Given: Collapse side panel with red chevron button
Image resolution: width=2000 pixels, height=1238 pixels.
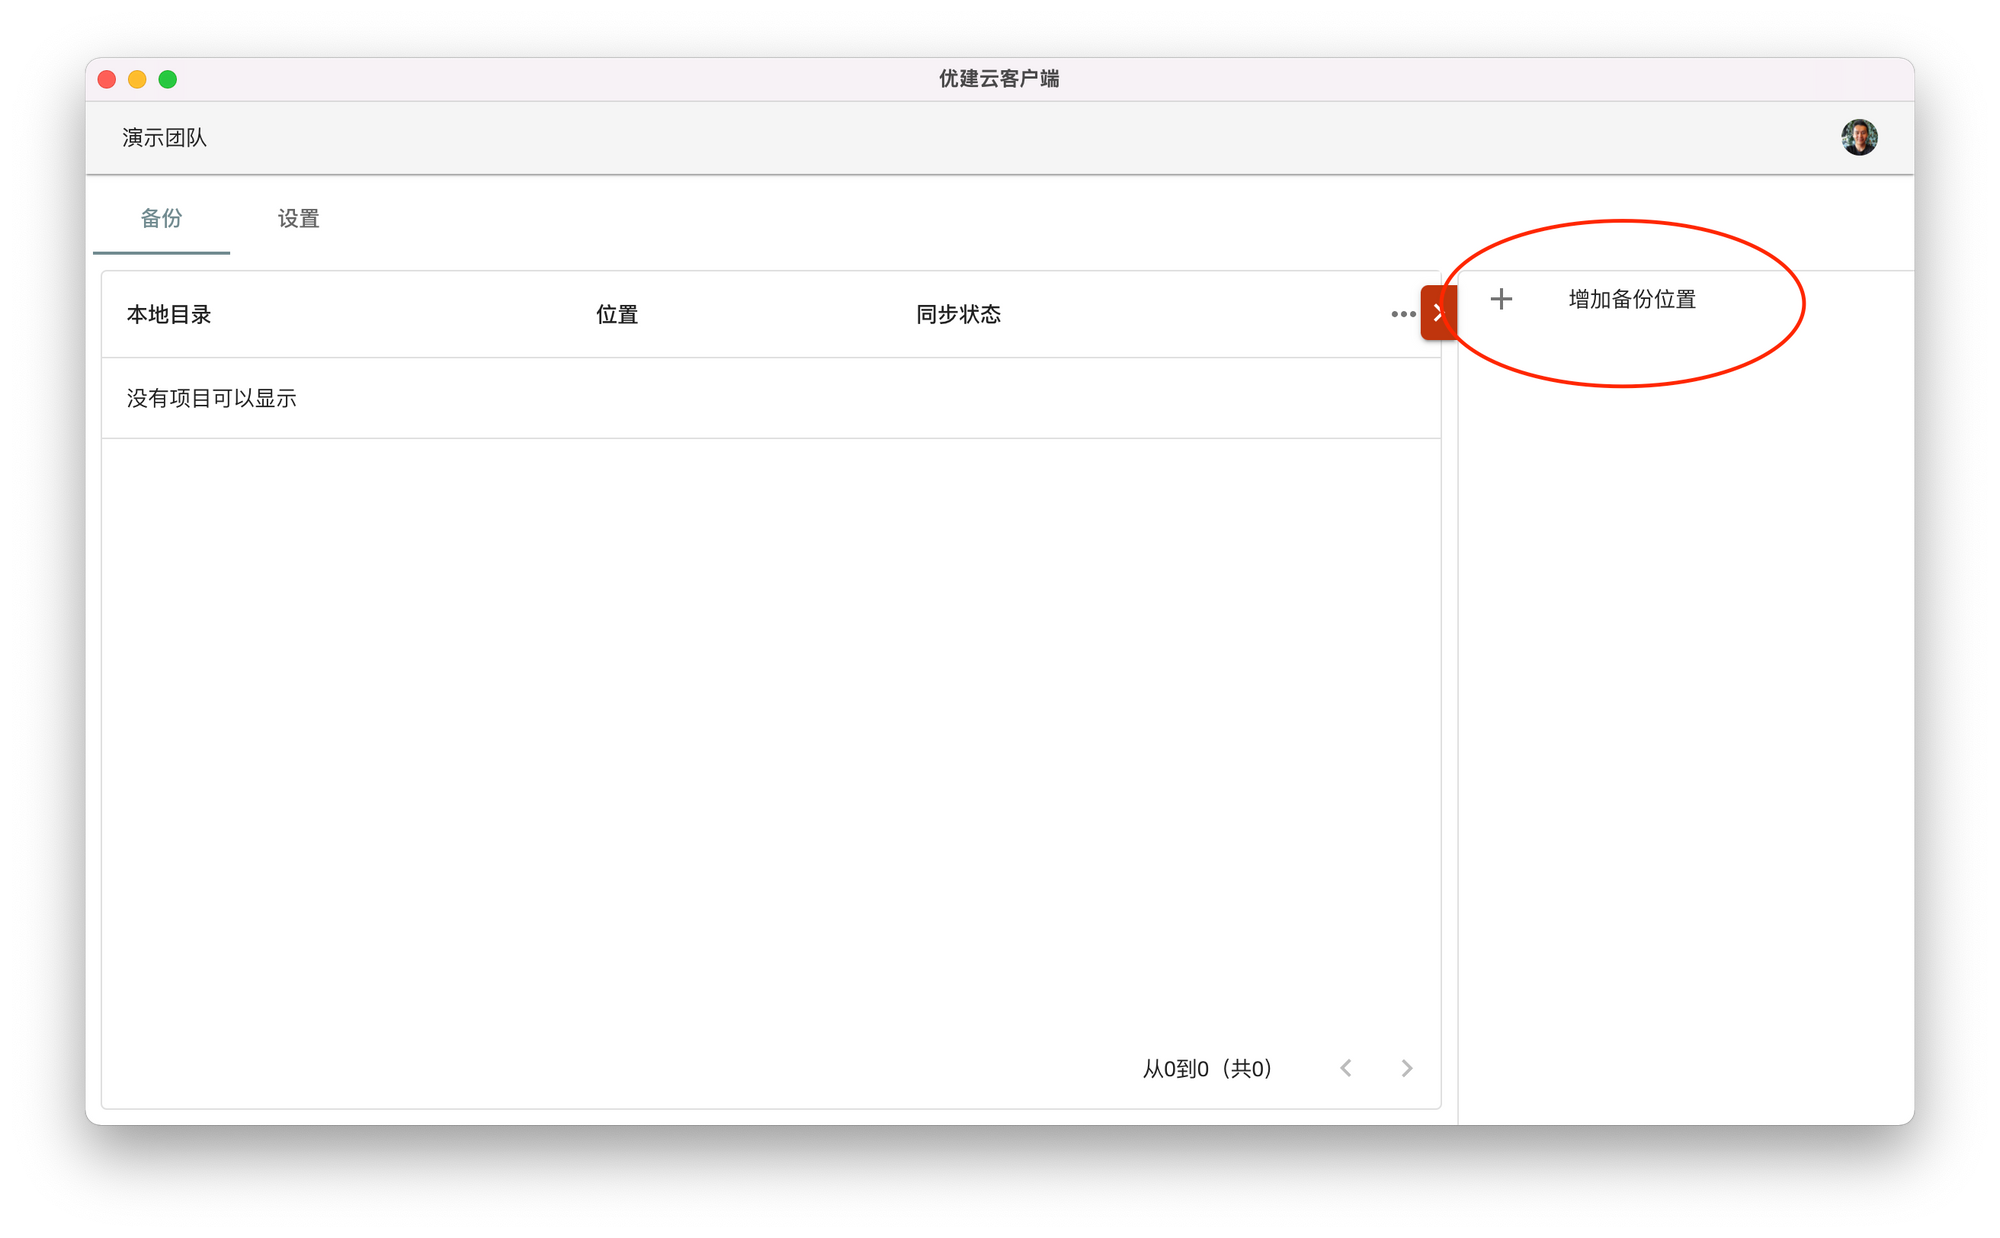Looking at the screenshot, I should 1438,313.
